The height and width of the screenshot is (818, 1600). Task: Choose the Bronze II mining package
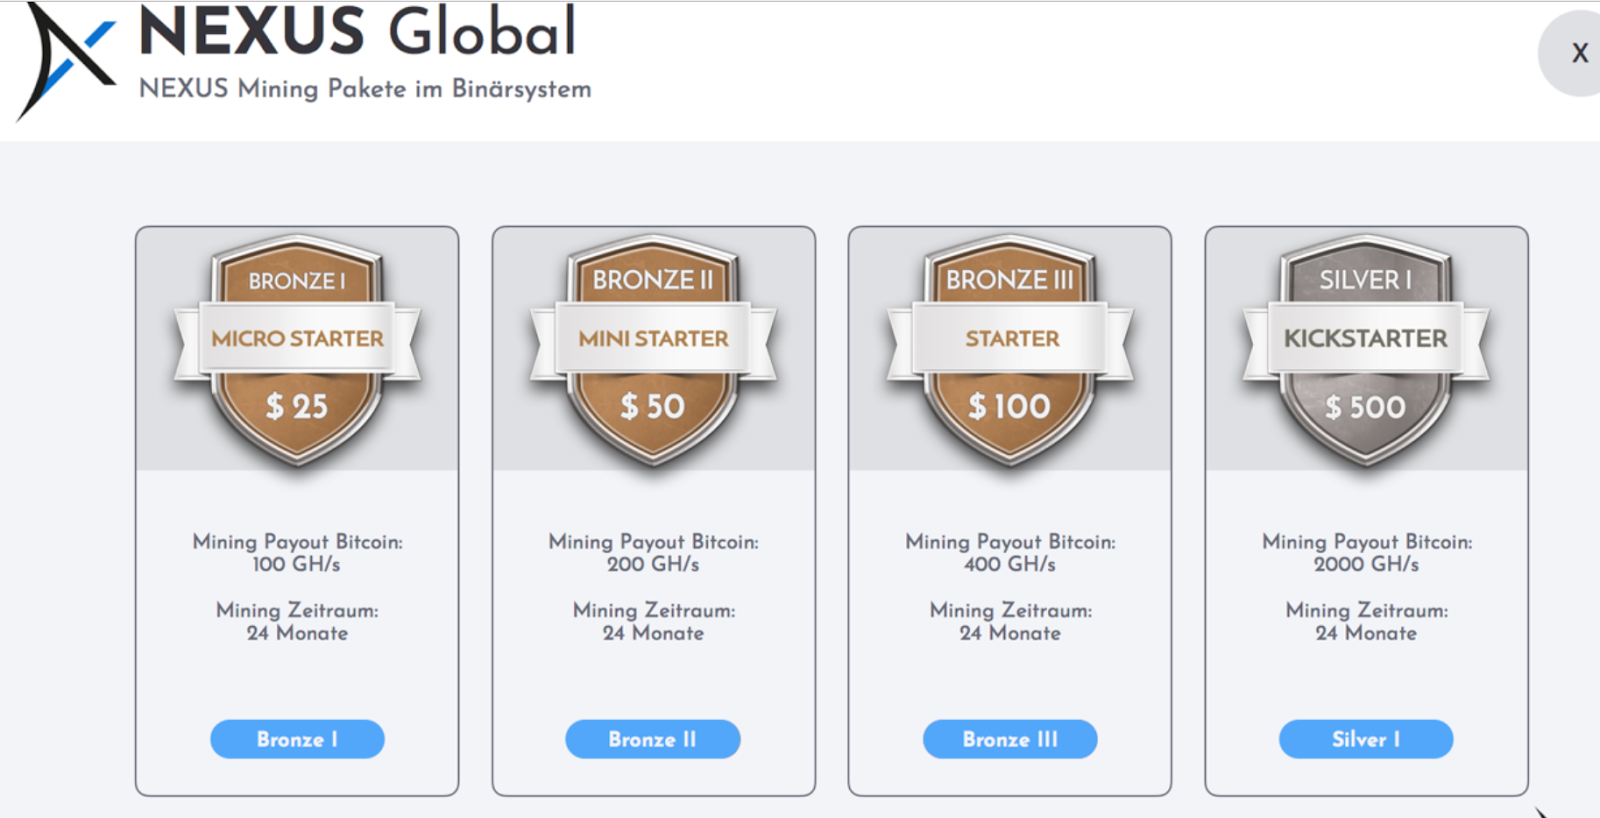(653, 739)
